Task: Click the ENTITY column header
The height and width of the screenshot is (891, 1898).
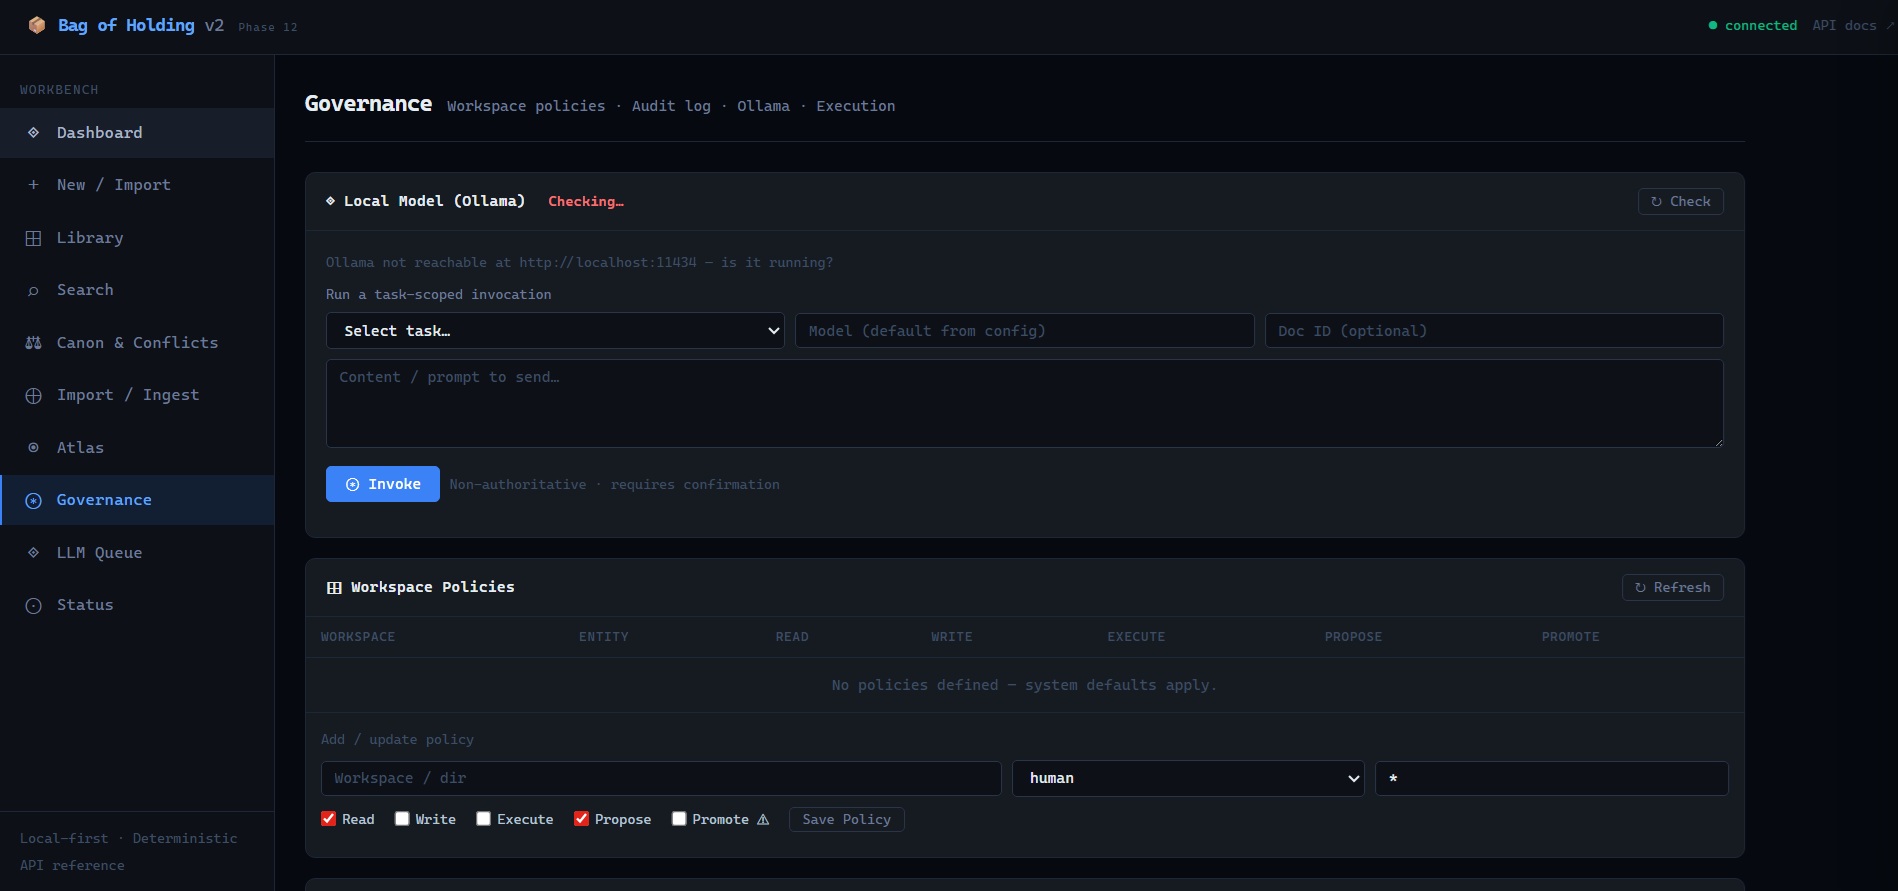Action: point(604,637)
